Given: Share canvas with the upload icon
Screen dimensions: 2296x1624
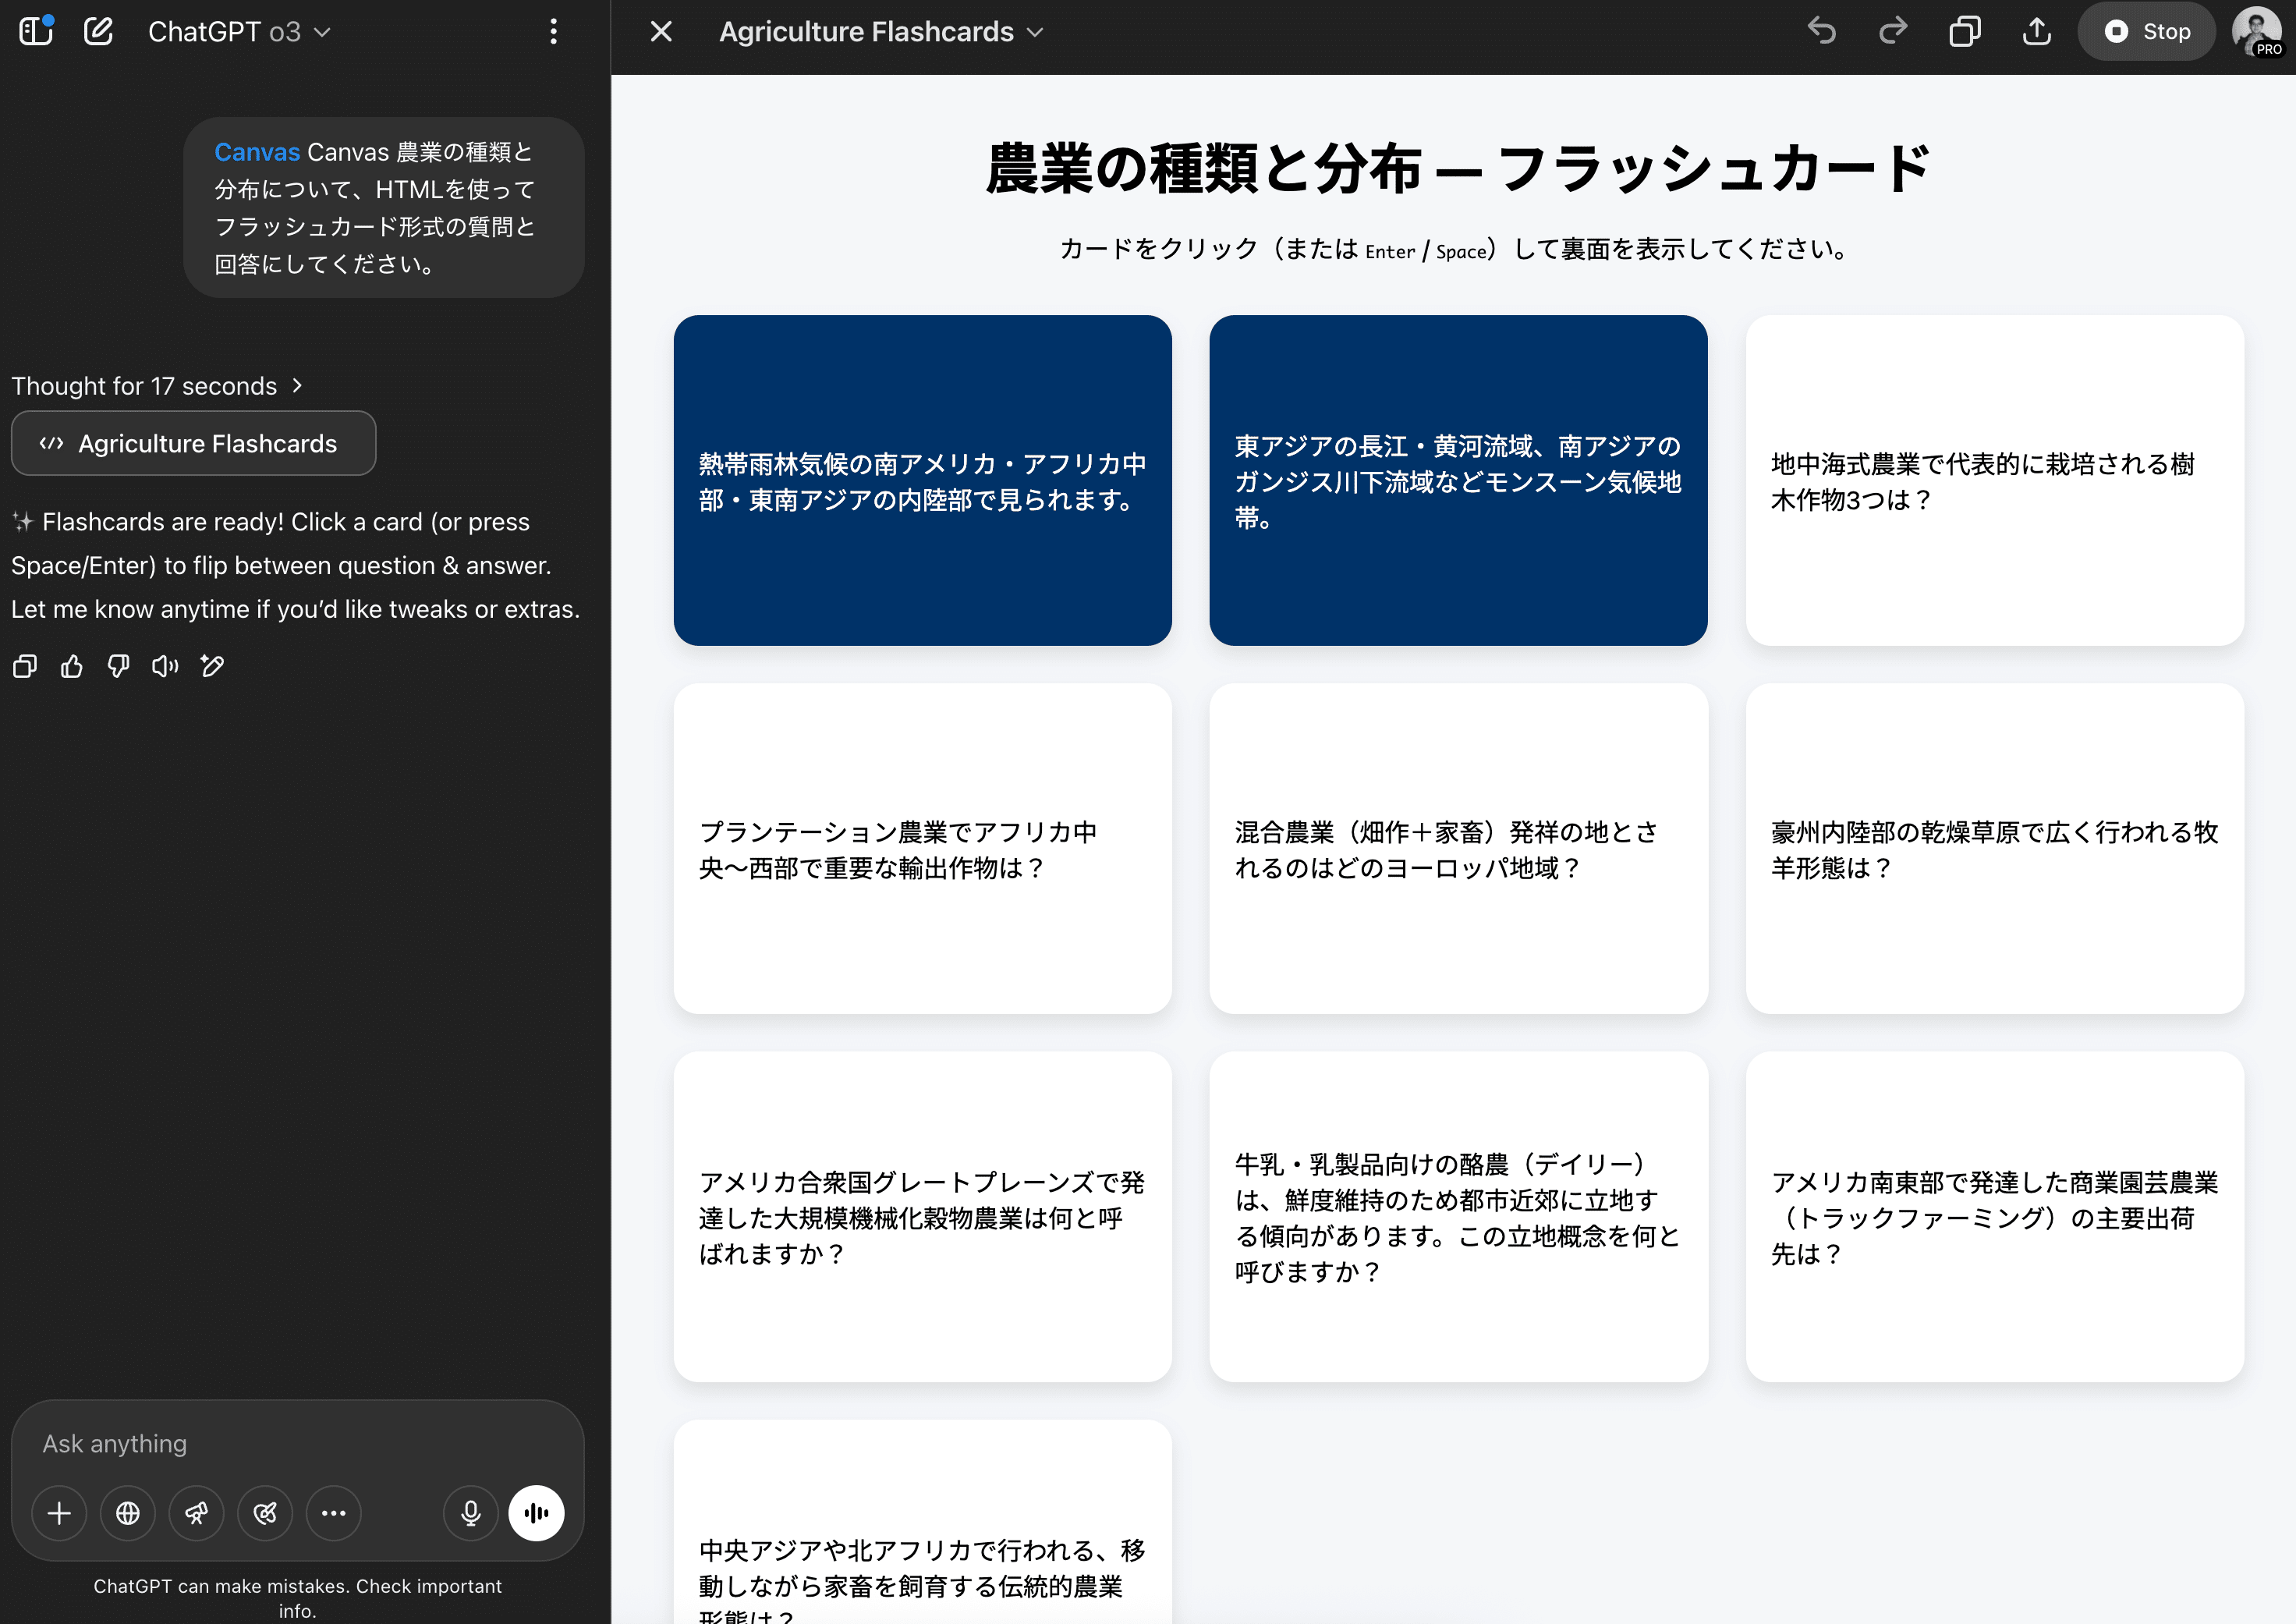Looking at the screenshot, I should click(x=2036, y=31).
